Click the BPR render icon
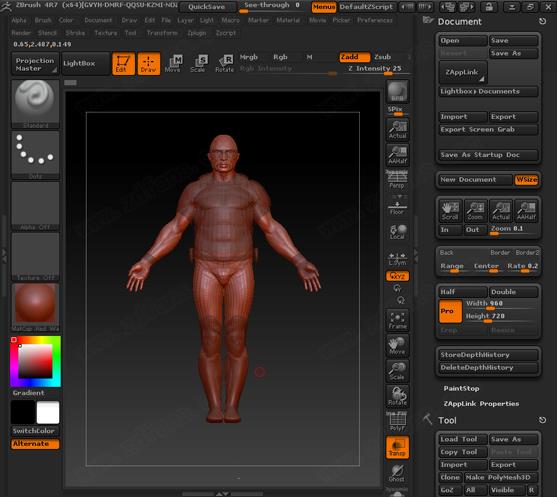The height and width of the screenshot is (497, 557). click(x=398, y=91)
